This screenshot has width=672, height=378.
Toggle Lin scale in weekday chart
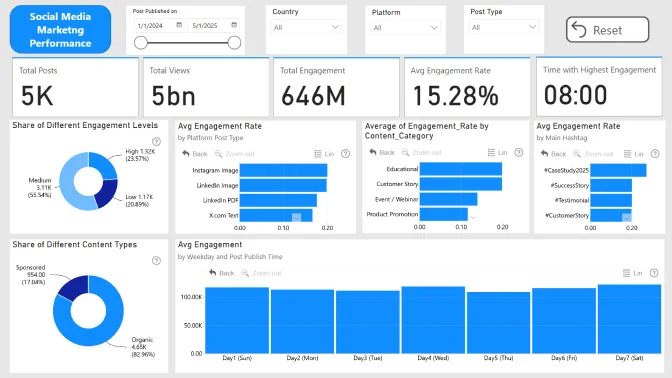pos(633,273)
